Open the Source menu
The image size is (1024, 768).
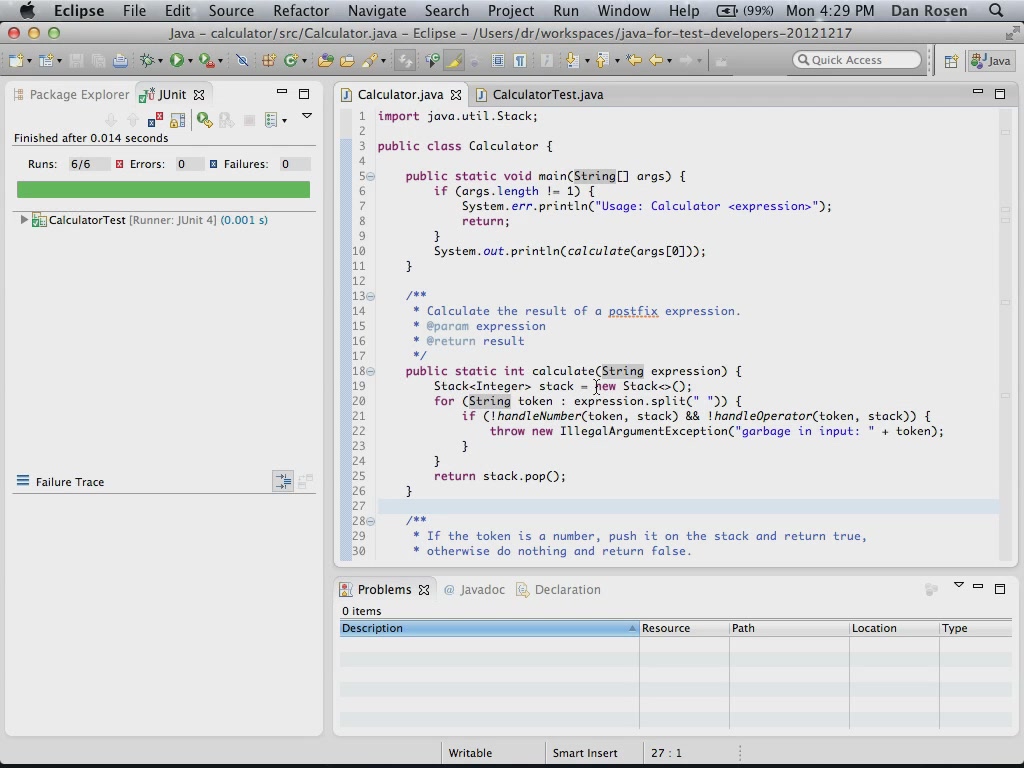pos(231,11)
